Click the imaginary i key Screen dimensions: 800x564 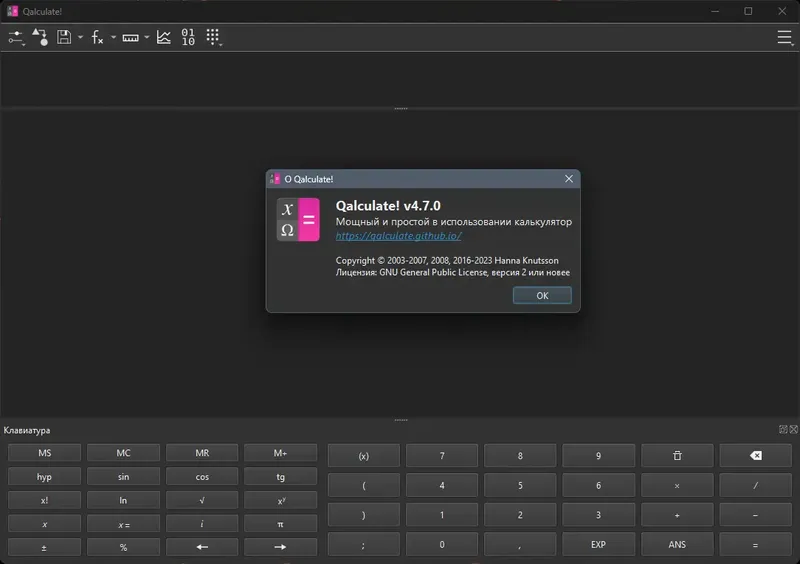point(202,524)
